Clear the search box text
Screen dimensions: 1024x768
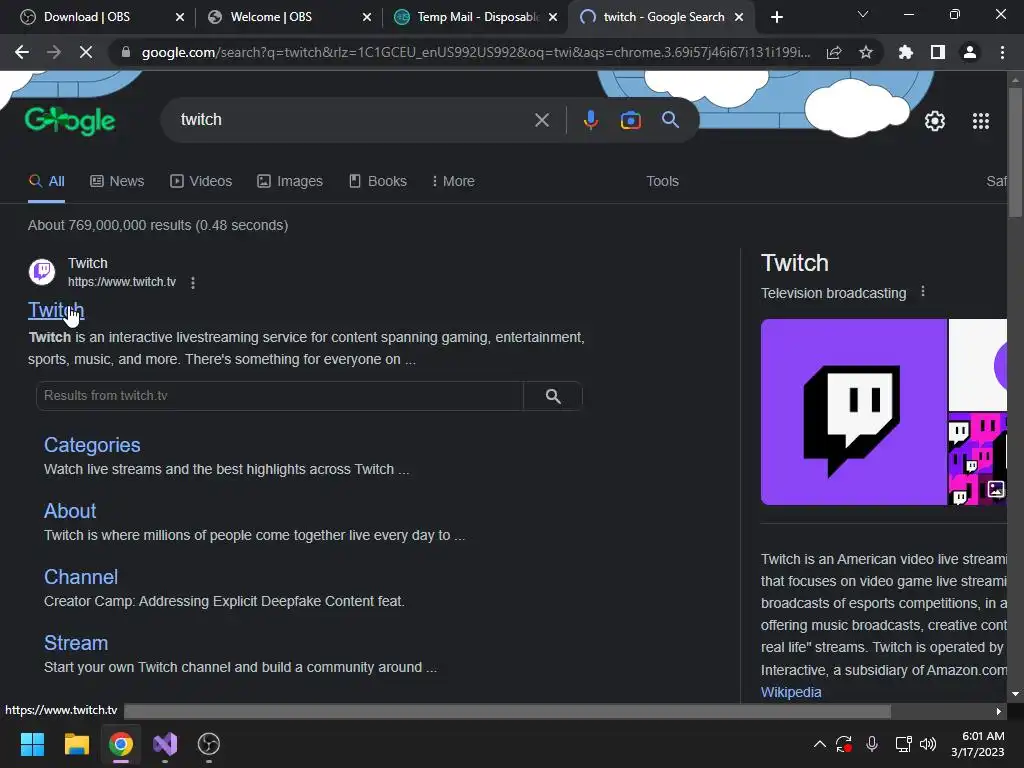coord(542,120)
